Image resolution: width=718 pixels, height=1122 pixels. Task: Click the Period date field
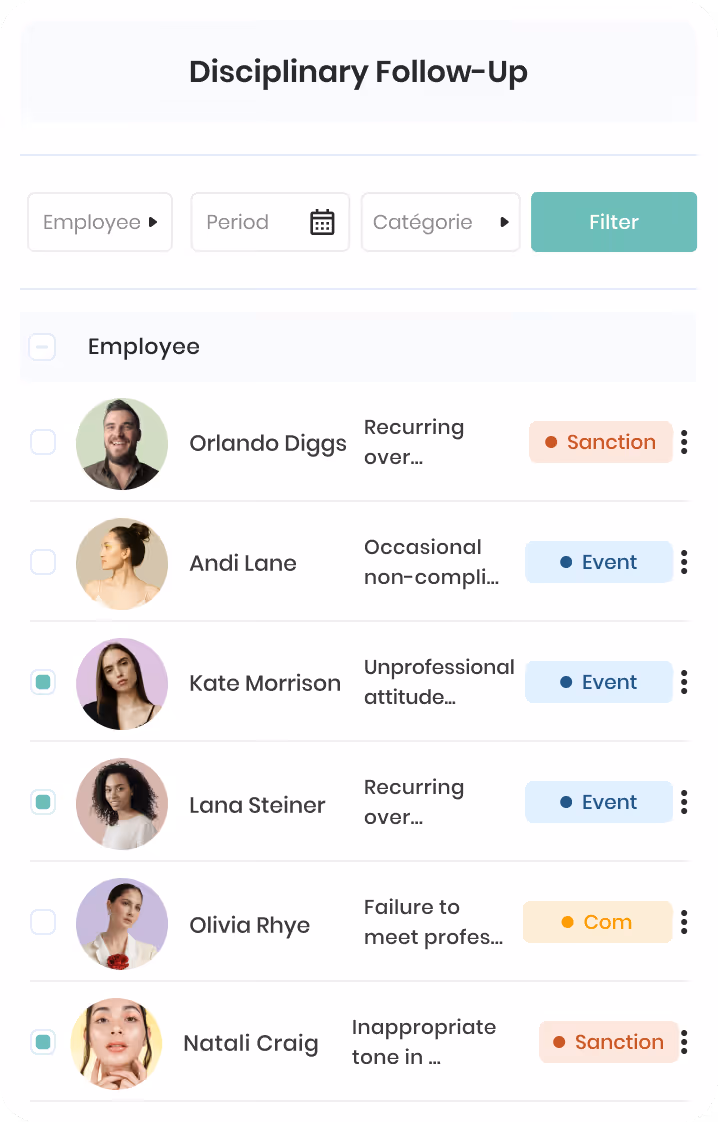click(x=270, y=222)
